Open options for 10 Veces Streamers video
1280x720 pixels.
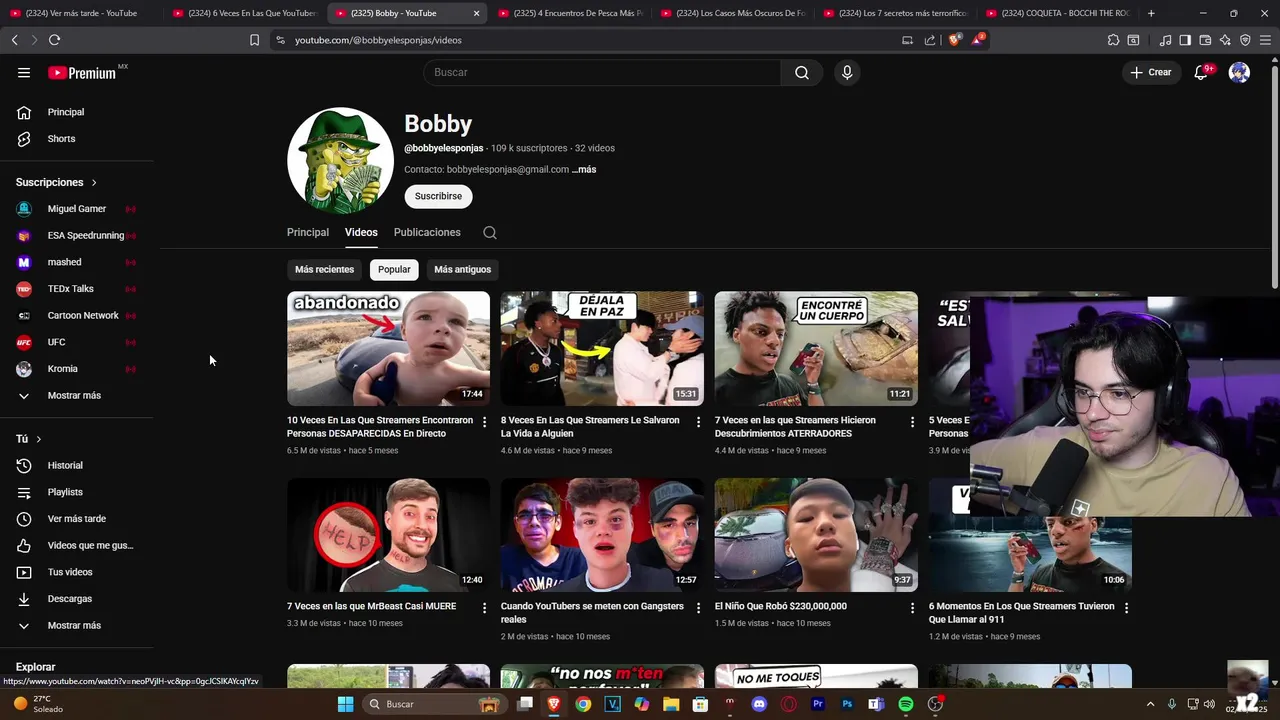[485, 422]
